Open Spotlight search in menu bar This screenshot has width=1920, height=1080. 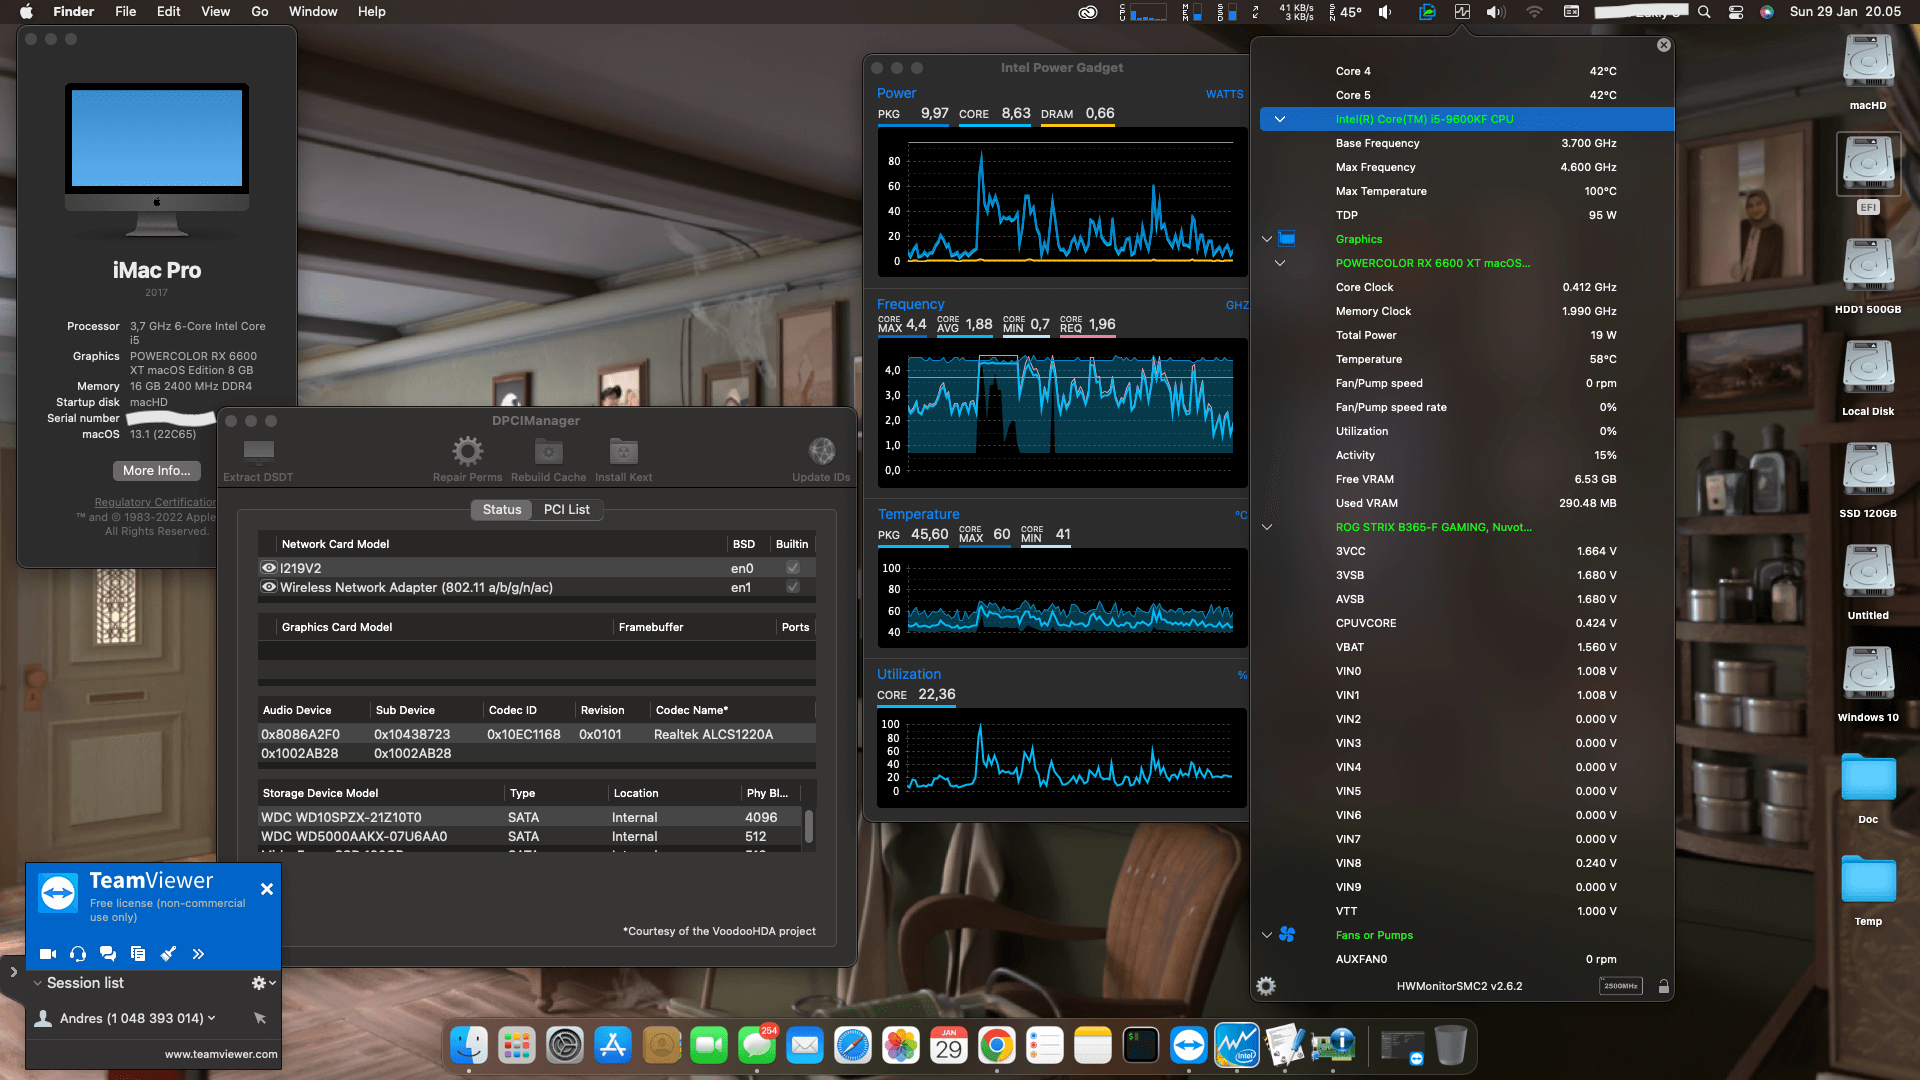pos(1704,12)
